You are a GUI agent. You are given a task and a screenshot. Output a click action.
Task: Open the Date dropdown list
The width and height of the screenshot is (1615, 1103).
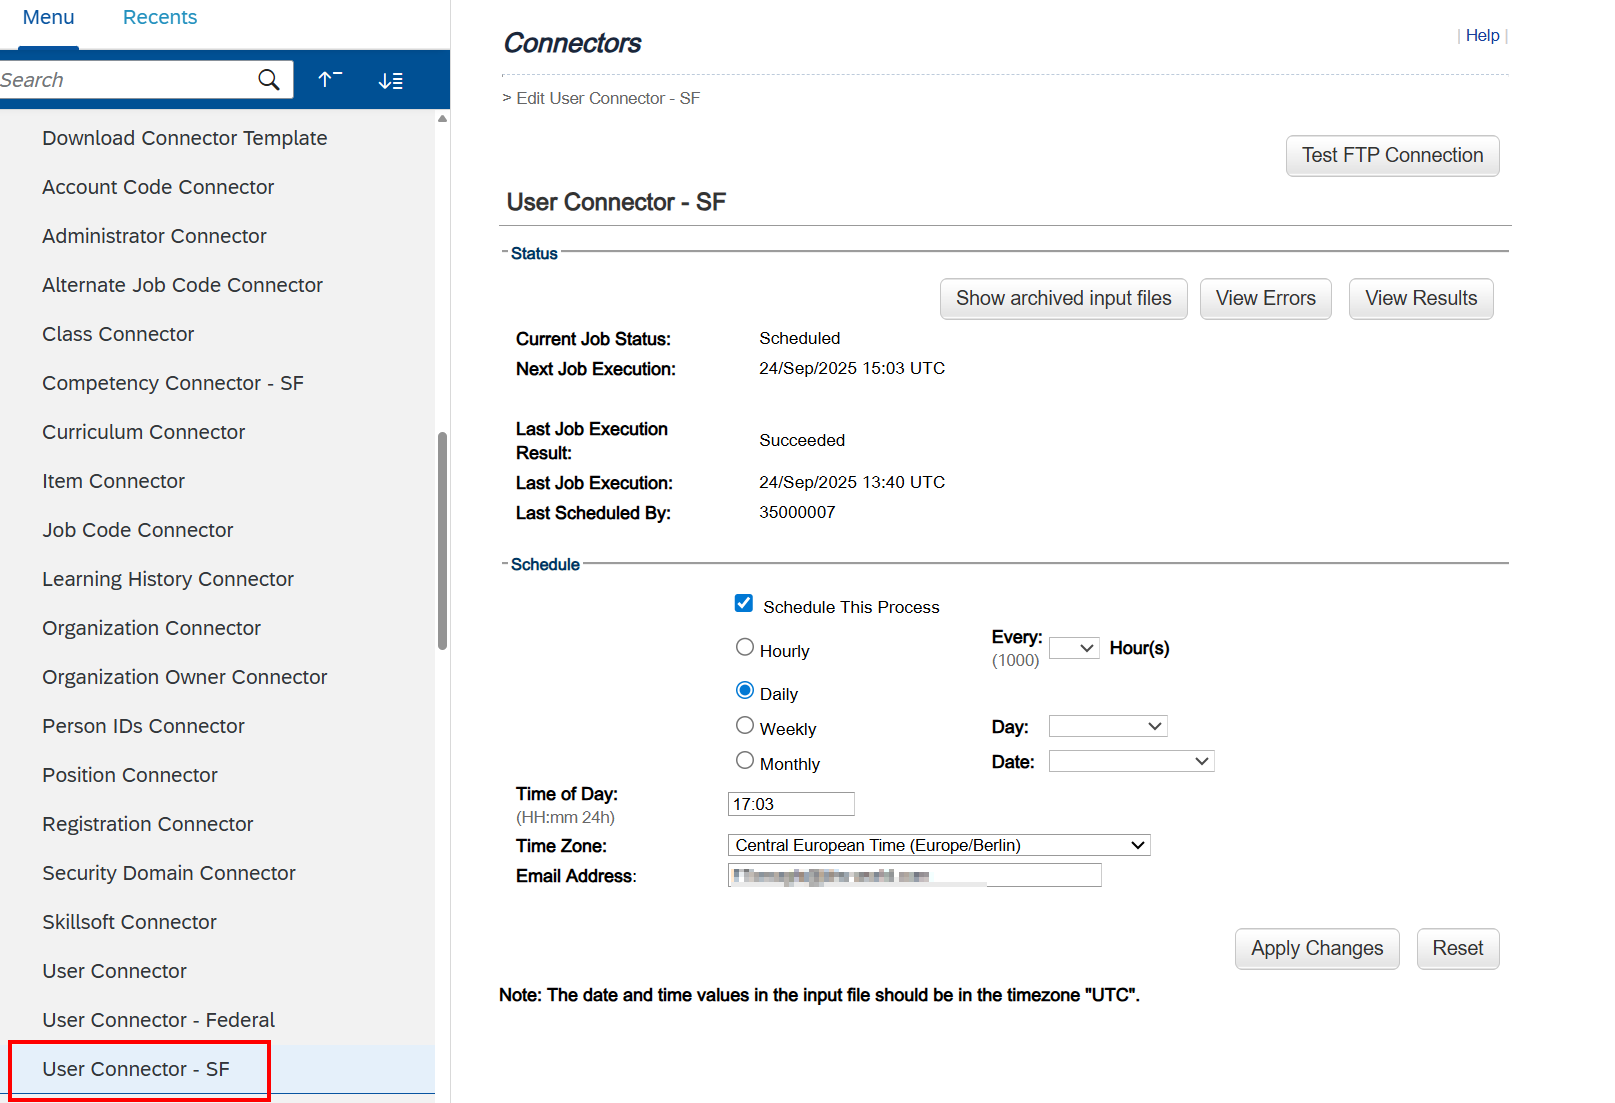[x=1130, y=761]
